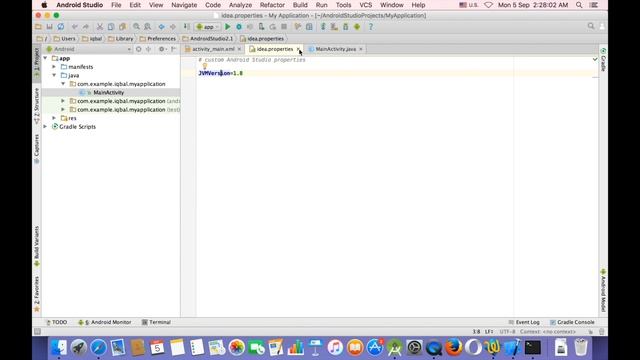Click the Find magnifier icon
640x360 pixels.
(x=136, y=27)
